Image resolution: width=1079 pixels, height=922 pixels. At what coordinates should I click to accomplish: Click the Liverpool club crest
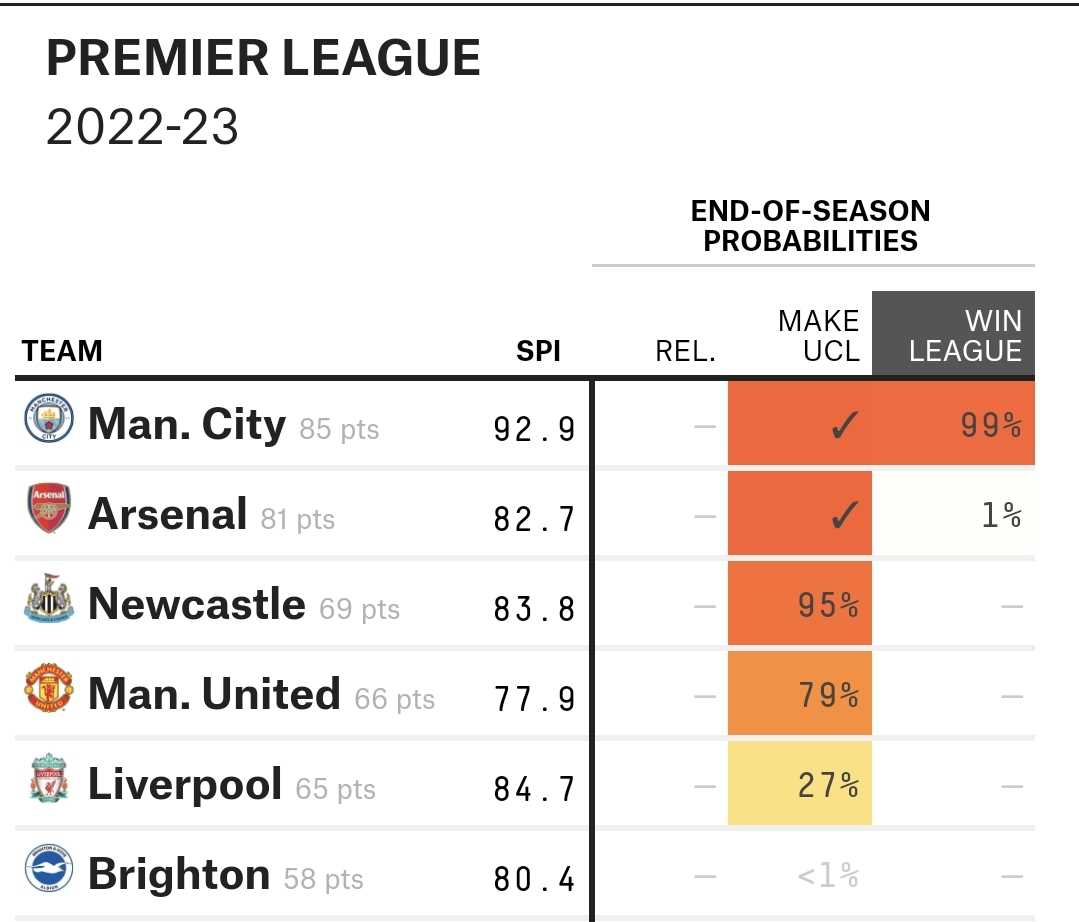coord(48,778)
